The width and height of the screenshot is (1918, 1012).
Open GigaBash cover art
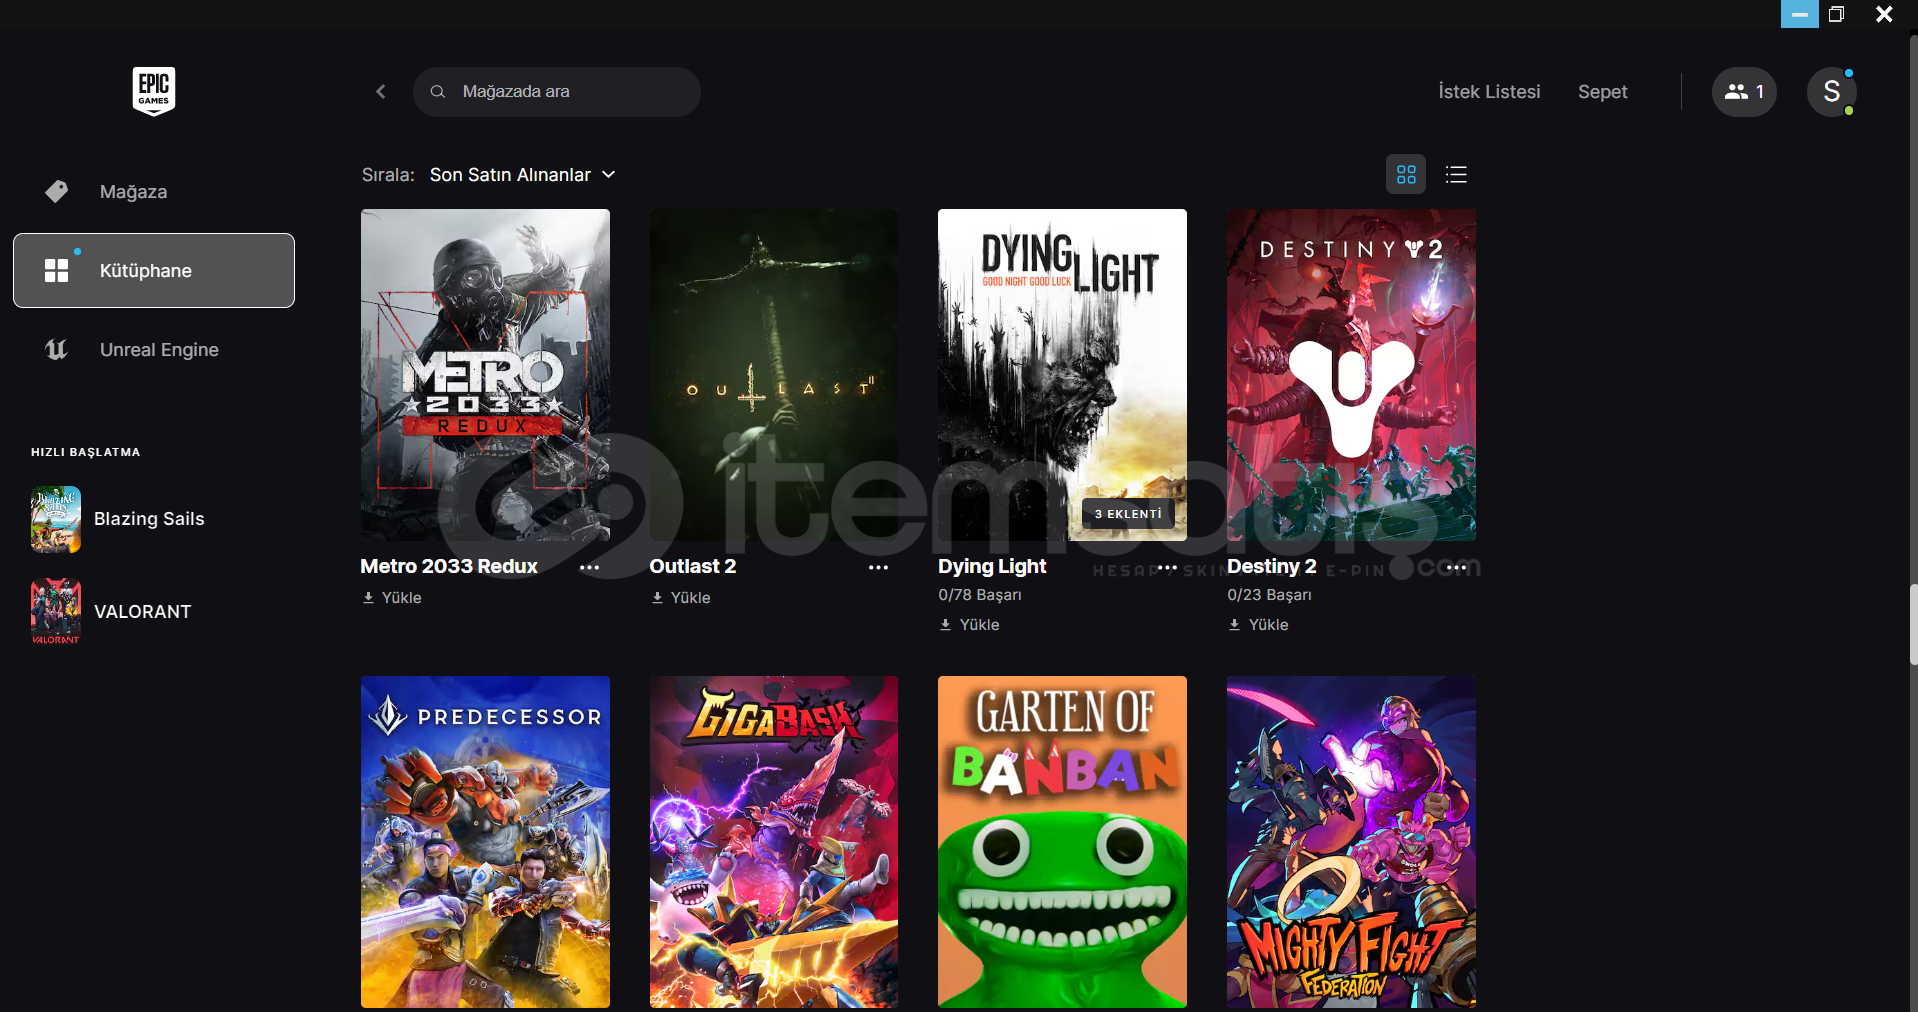point(774,842)
